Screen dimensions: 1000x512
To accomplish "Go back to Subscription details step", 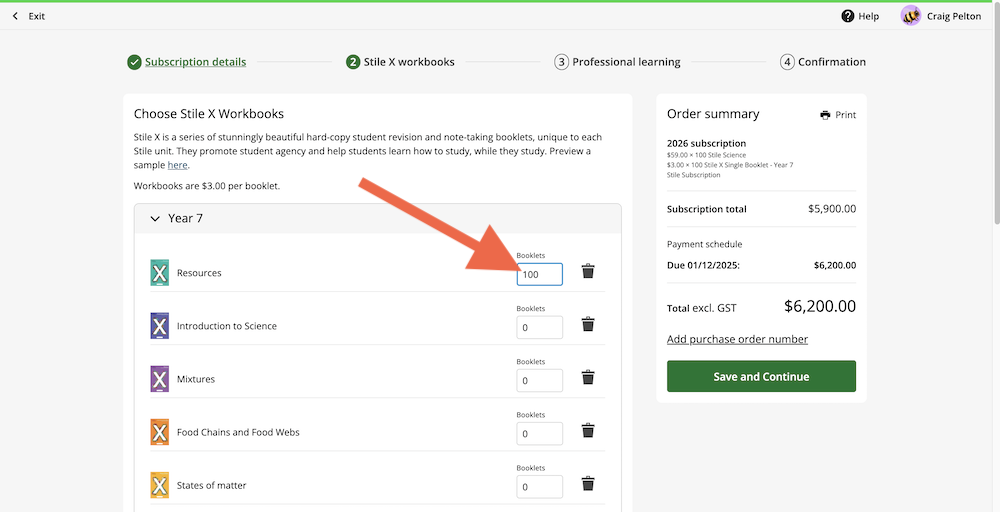I will [x=195, y=62].
